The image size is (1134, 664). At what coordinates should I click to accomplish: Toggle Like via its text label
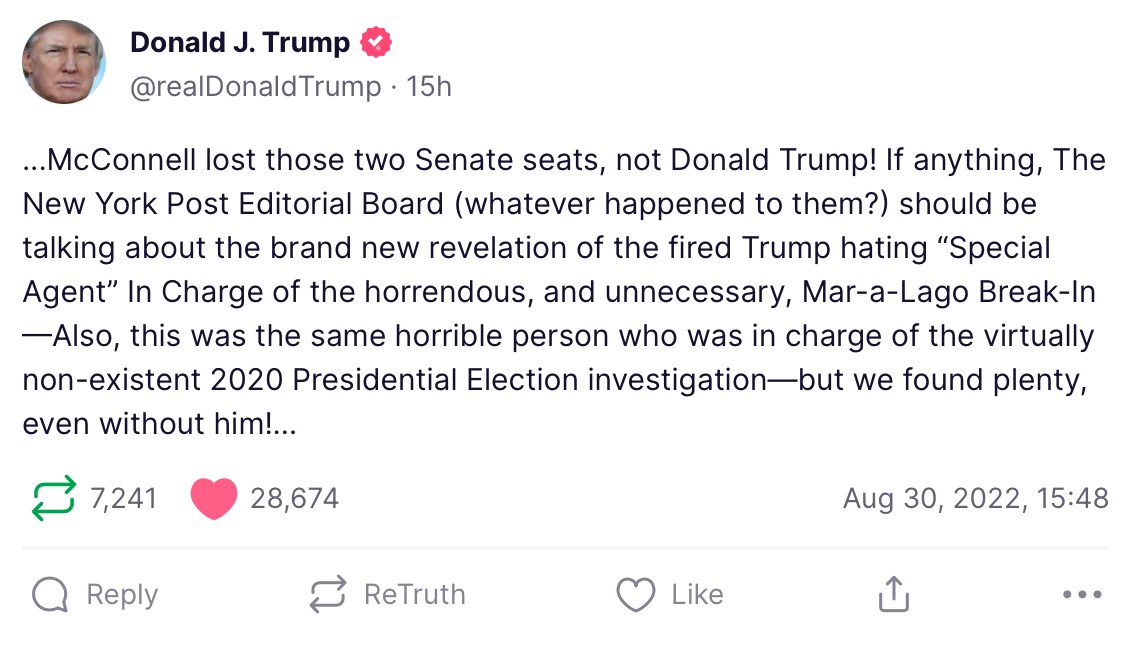point(697,595)
